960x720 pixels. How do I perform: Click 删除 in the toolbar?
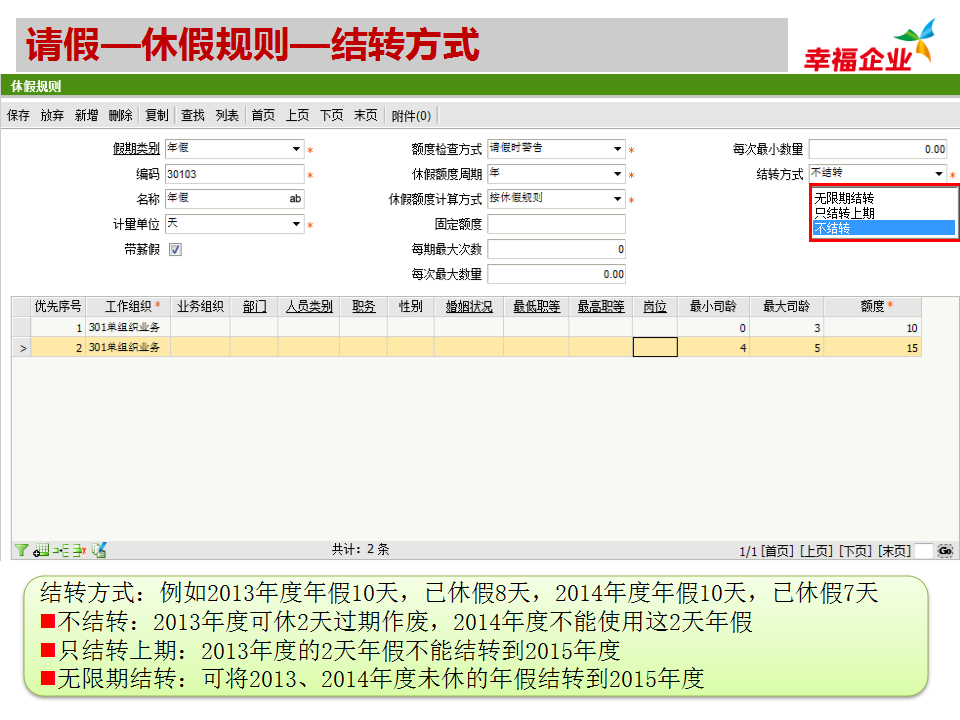pyautogui.click(x=120, y=116)
